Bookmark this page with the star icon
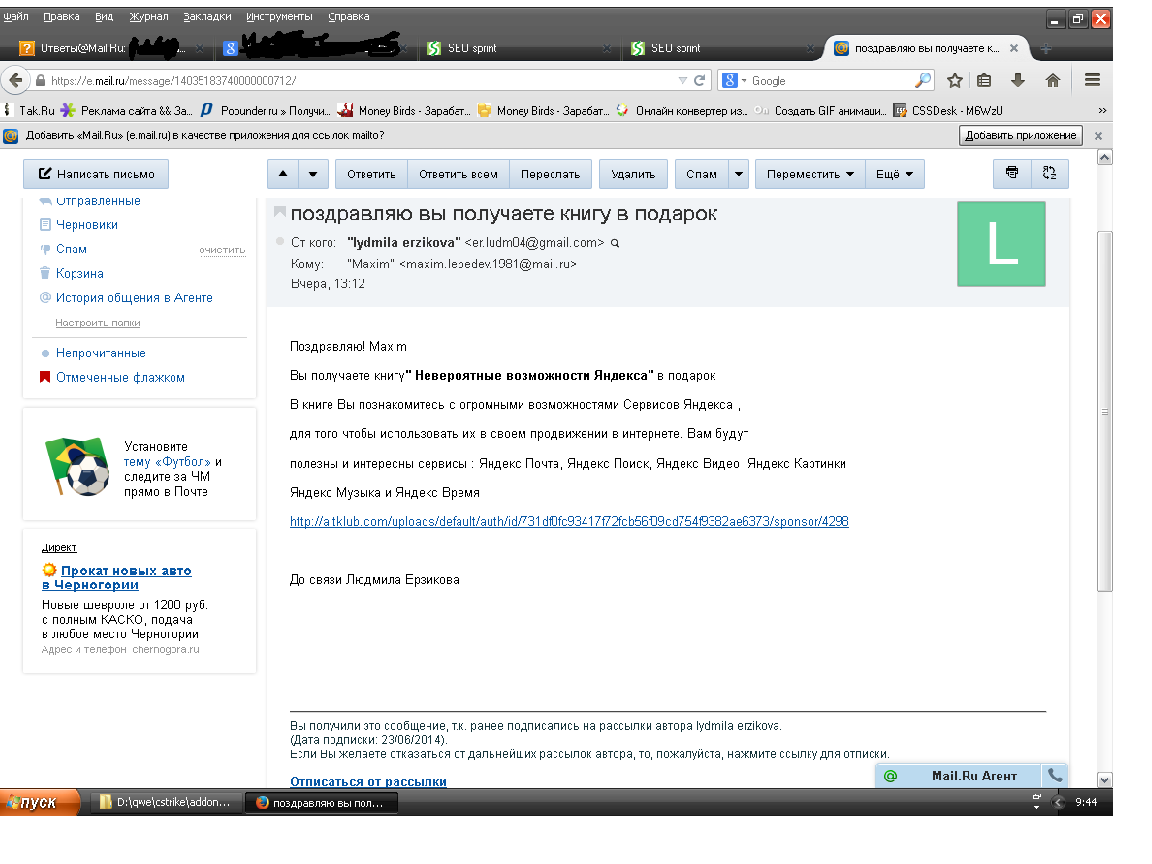1152x864 pixels. [954, 81]
